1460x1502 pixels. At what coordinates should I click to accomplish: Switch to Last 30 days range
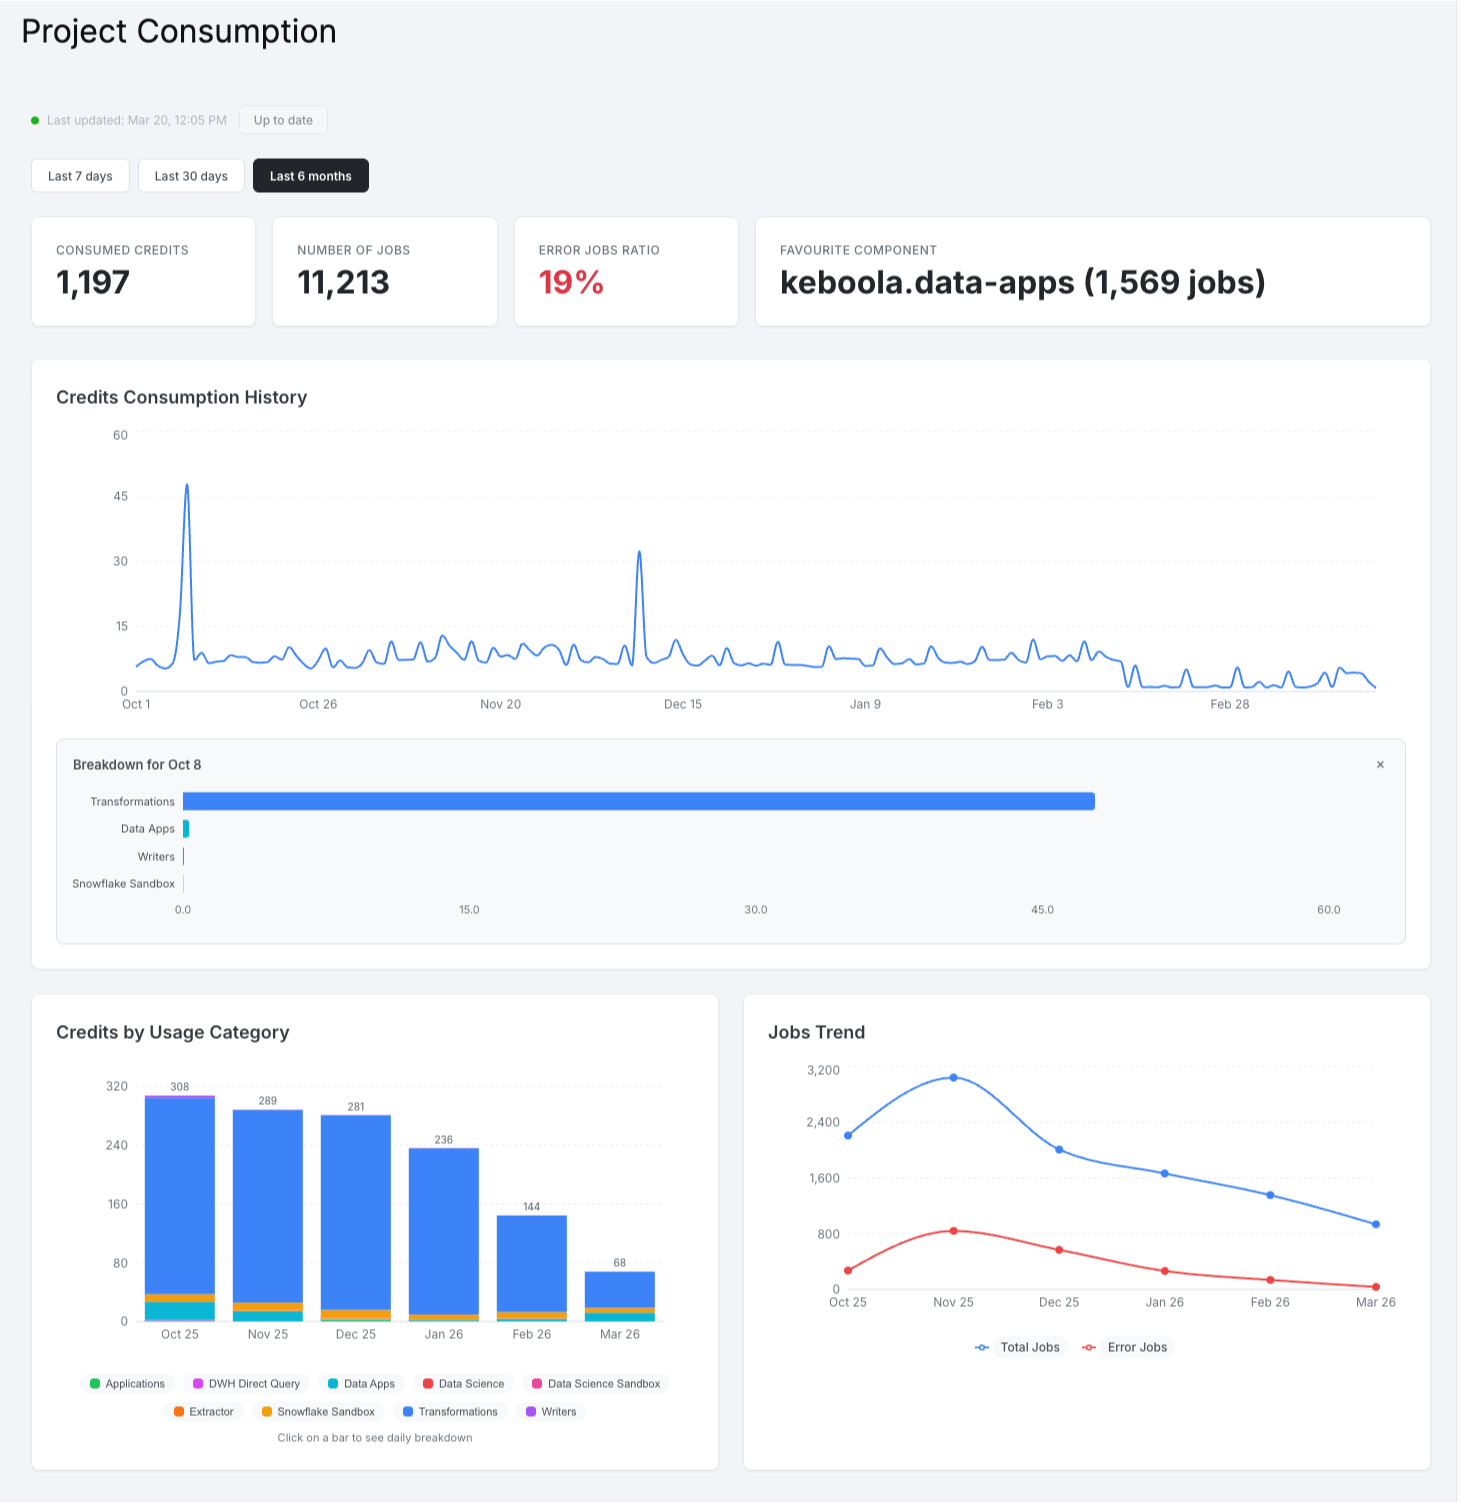coord(191,176)
